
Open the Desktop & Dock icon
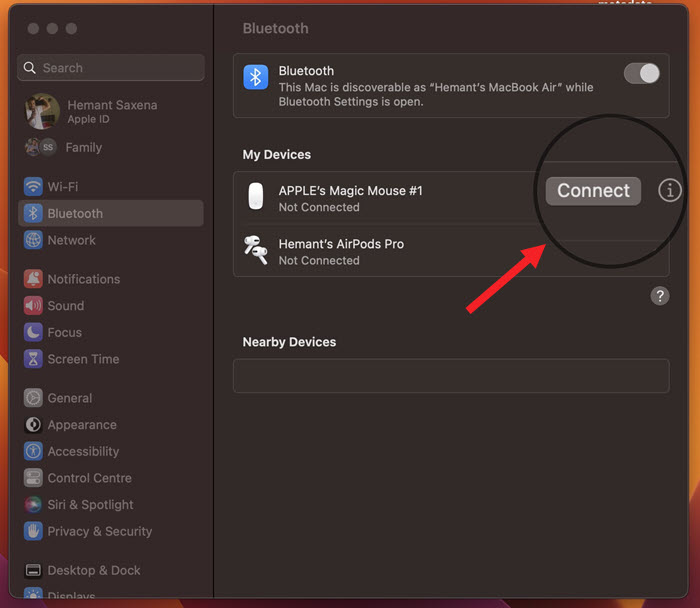pyautogui.click(x=33, y=570)
